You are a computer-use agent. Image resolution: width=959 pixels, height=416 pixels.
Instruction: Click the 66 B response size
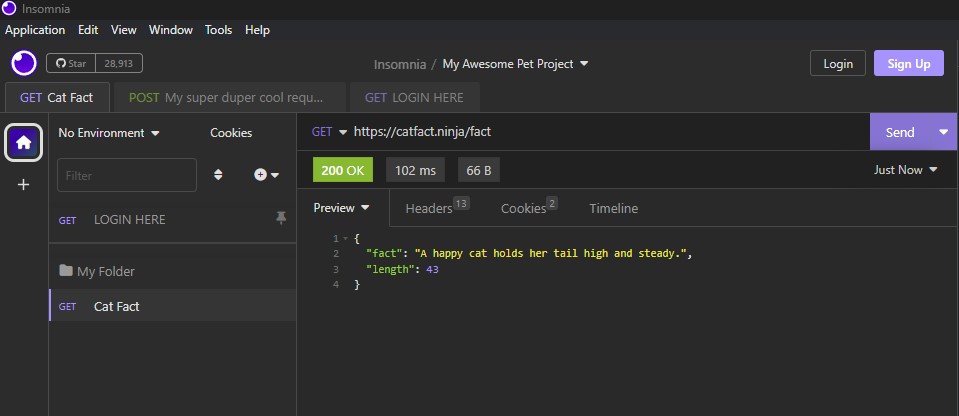click(479, 170)
